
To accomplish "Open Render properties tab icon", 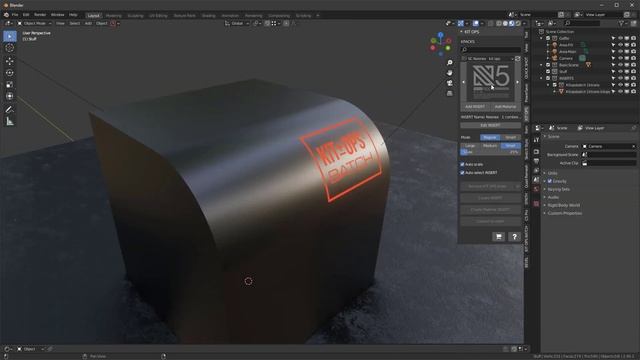I will pyautogui.click(x=536, y=151).
